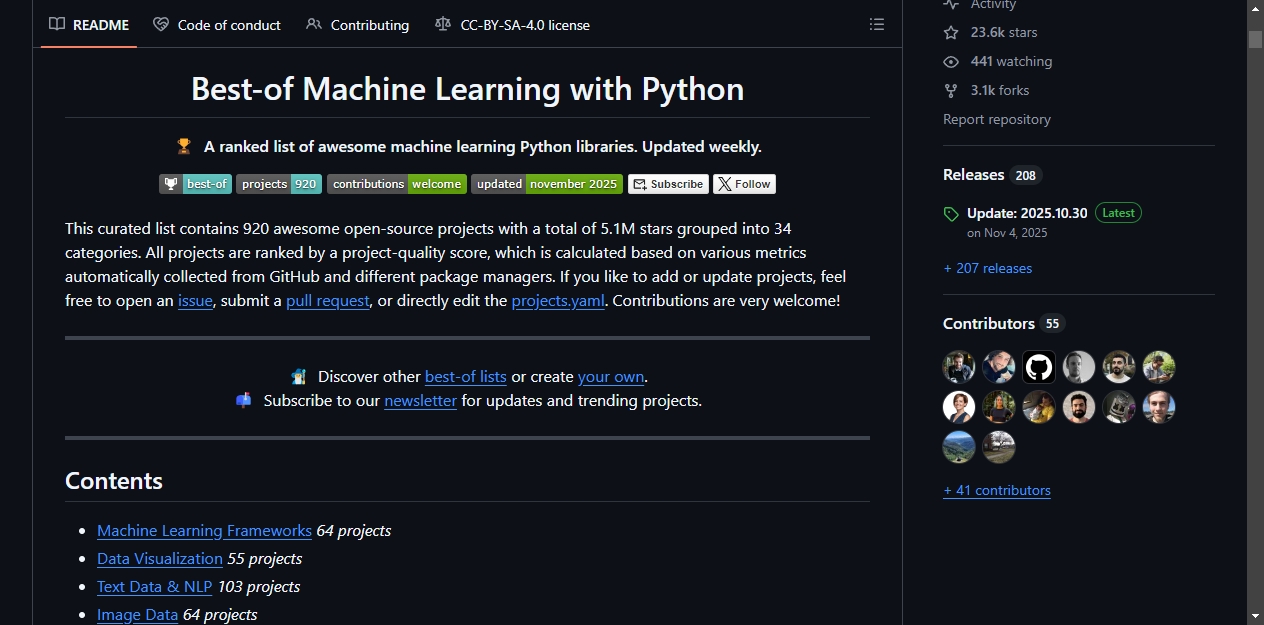Screen dimensions: 1264x625
Task: Go to Data Visualization section
Action: click(x=160, y=558)
